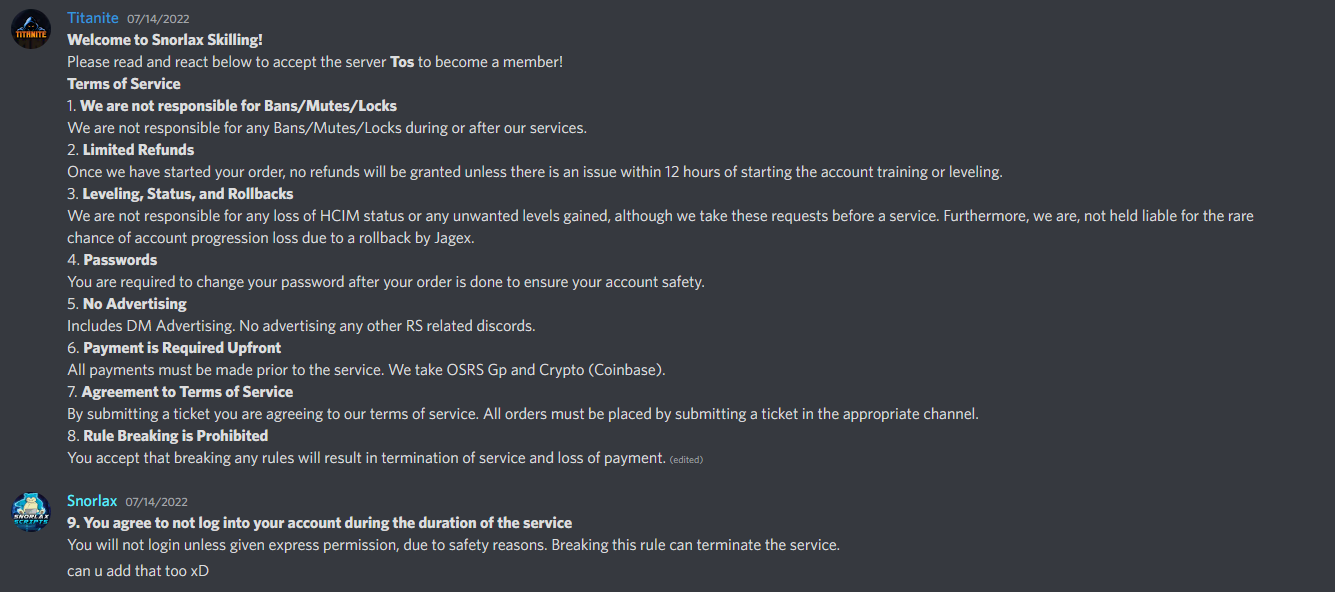Open Titanite's profile via the username
Image resolution: width=1335 pixels, height=592 pixels.
coord(92,18)
